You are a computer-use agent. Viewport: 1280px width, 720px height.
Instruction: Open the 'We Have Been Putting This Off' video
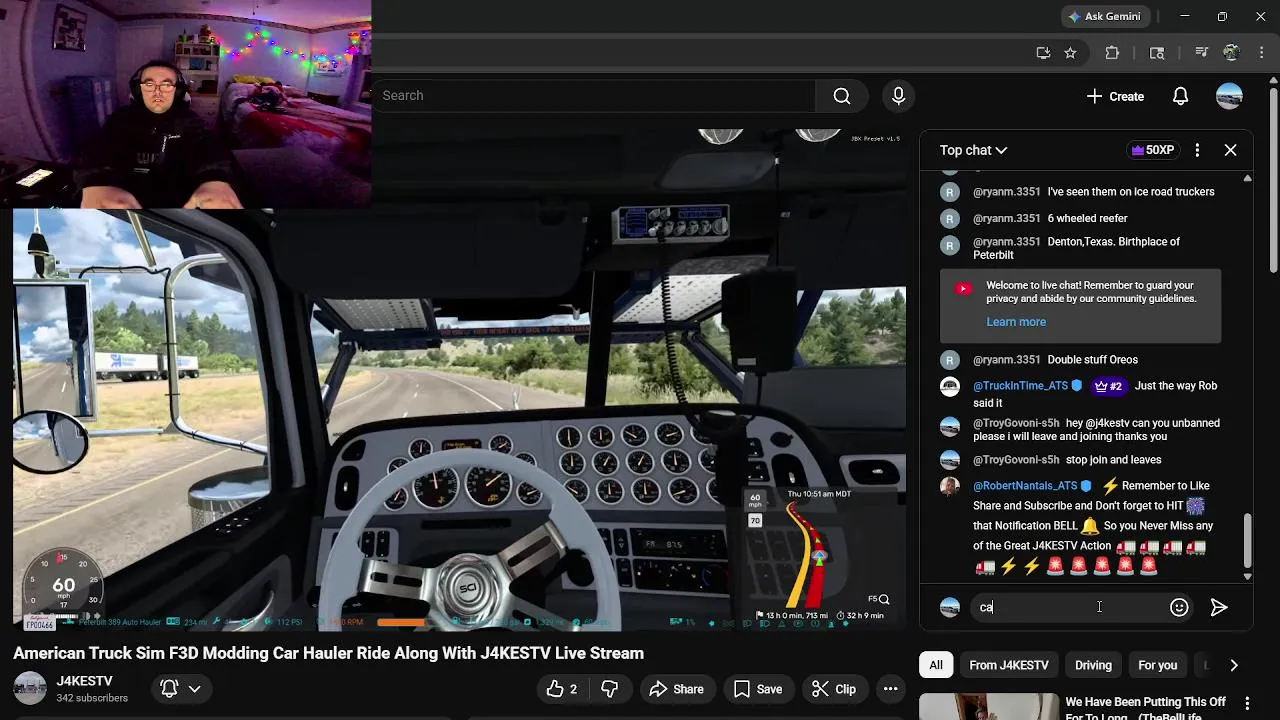click(1145, 707)
